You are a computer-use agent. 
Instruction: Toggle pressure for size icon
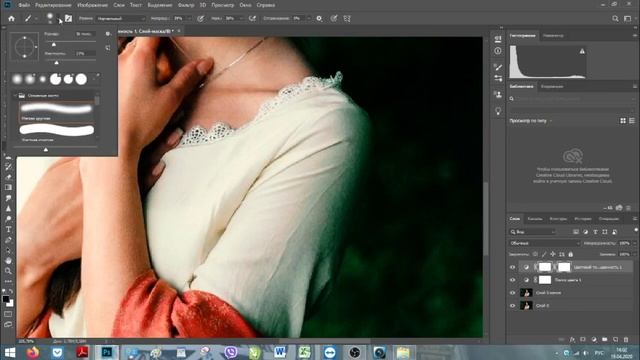[334, 18]
